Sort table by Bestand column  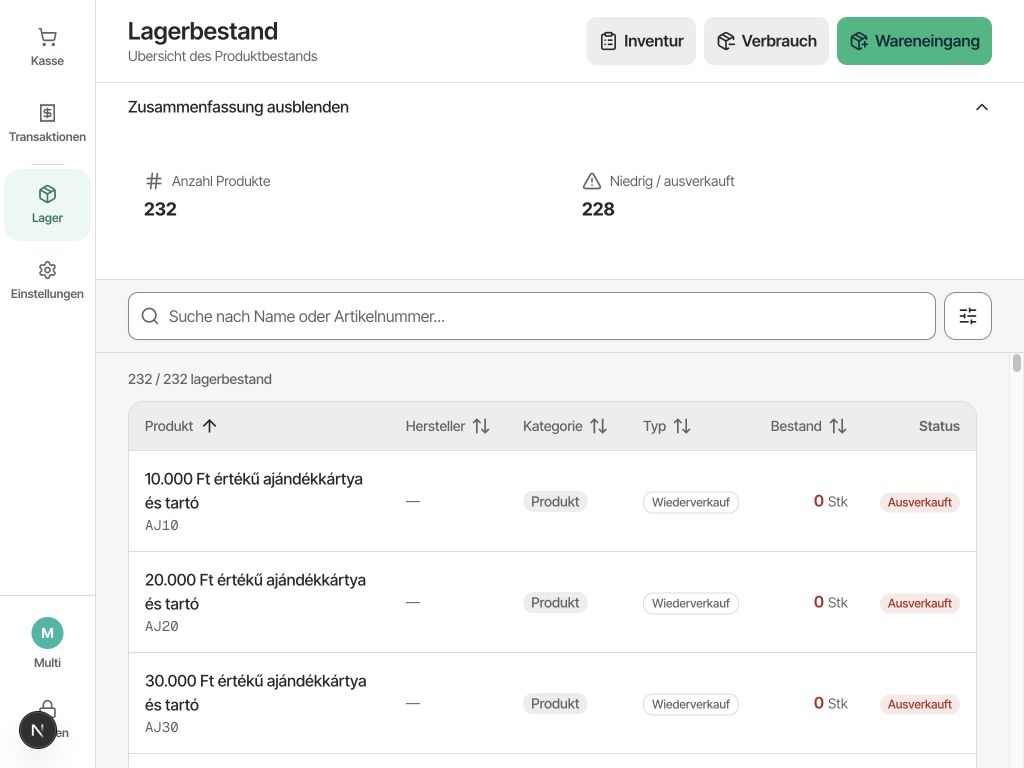point(808,426)
